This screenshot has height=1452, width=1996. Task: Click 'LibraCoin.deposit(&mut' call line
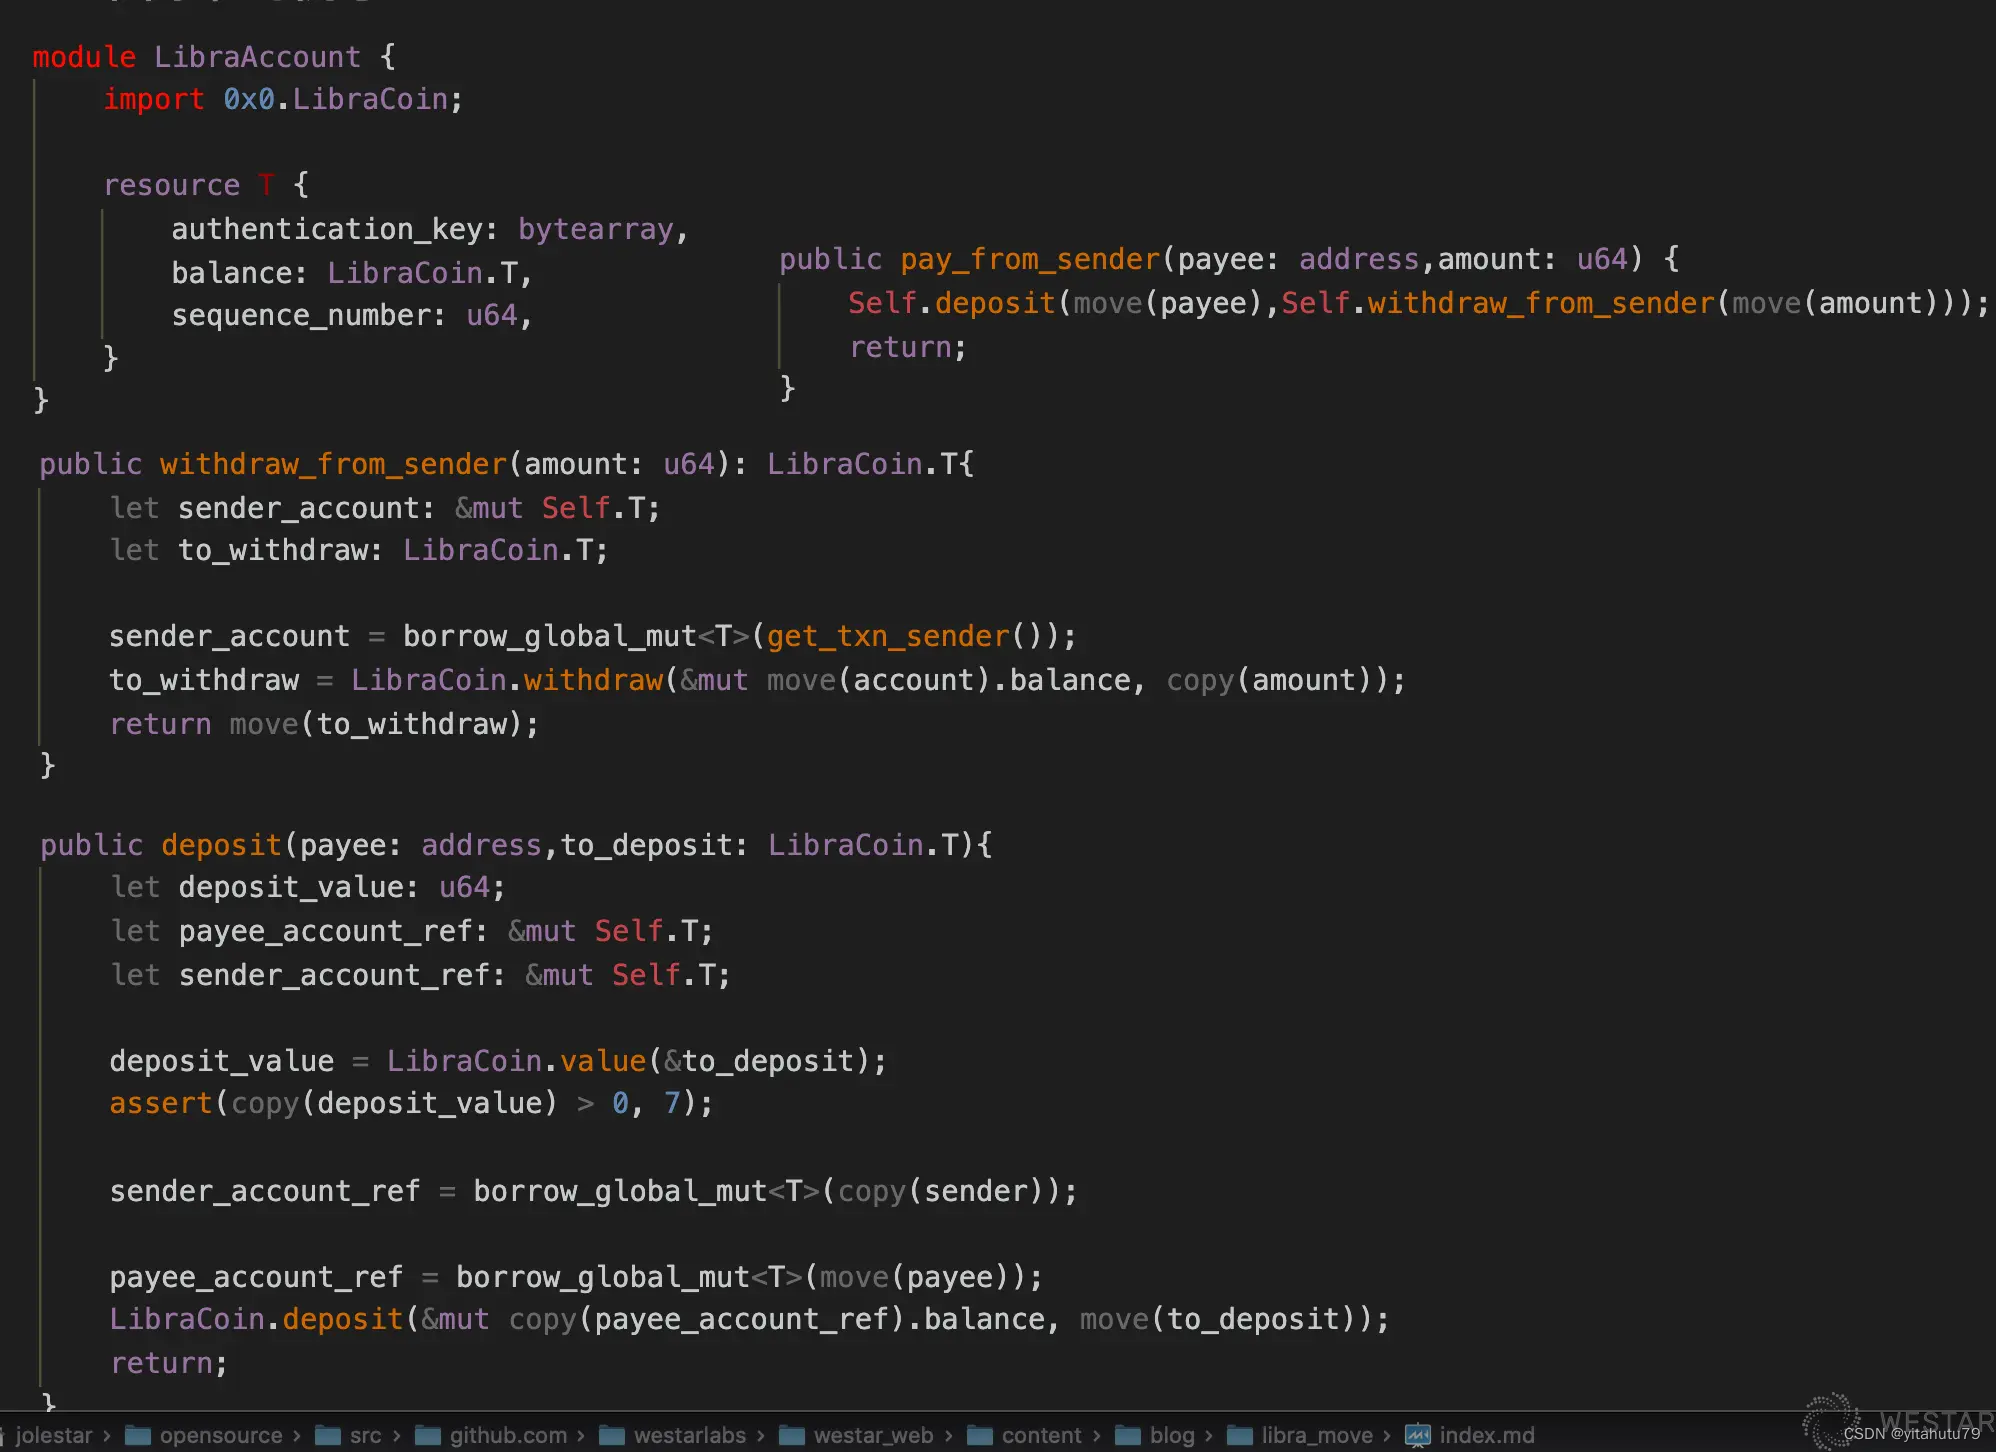pos(749,1319)
